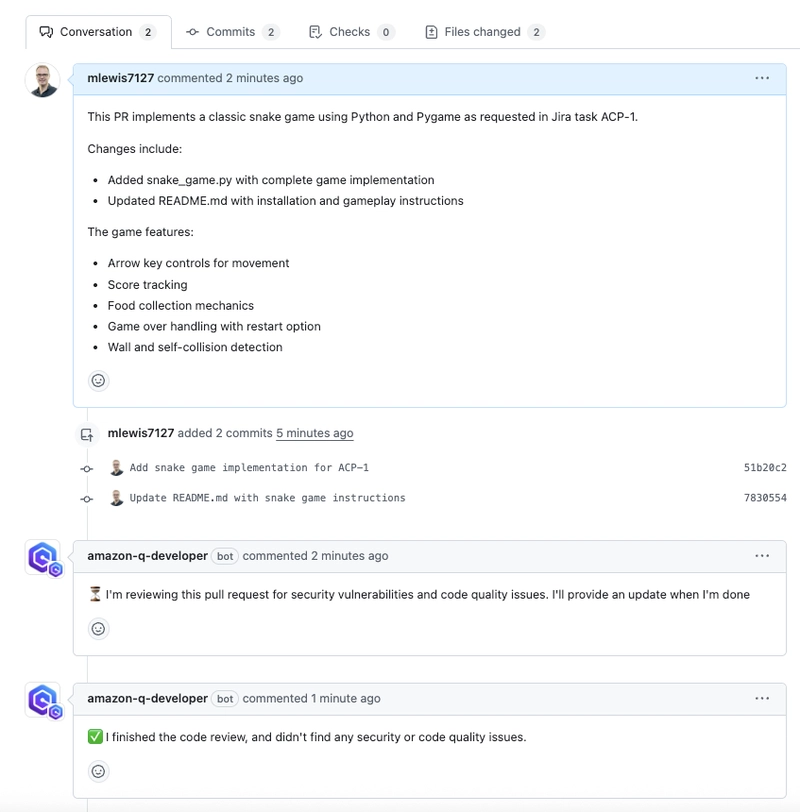Add reaction to the reviewing-in-progress bot comment

tap(98, 629)
